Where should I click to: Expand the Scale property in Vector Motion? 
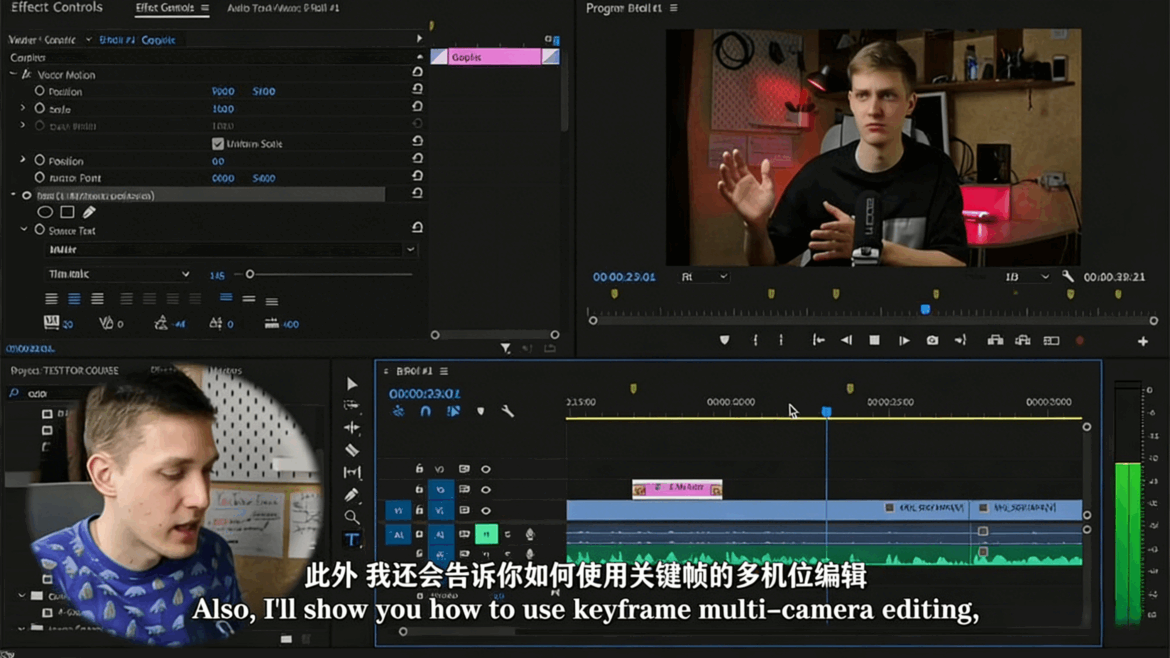point(22,108)
